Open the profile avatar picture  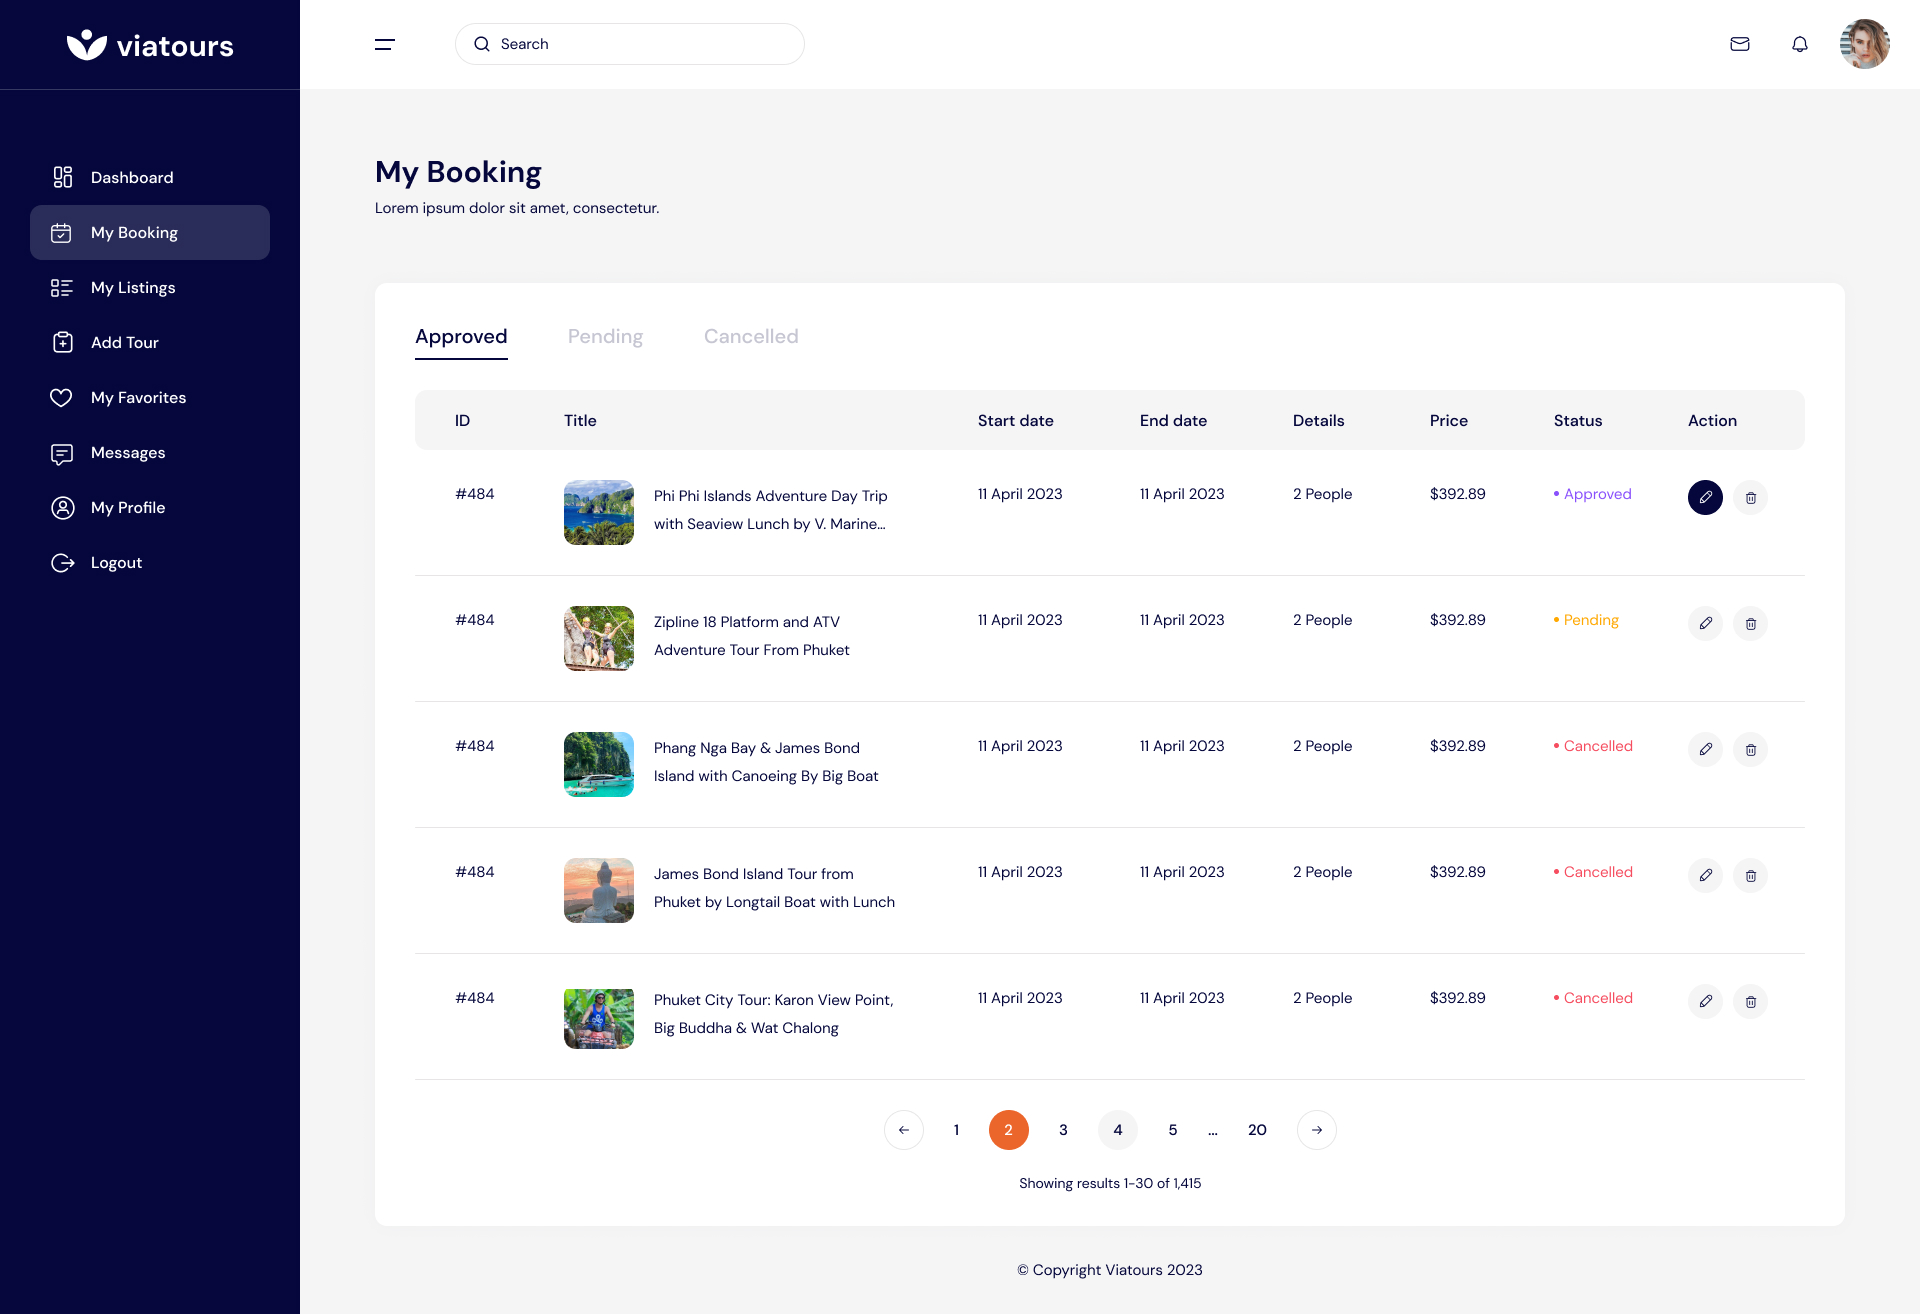pyautogui.click(x=1865, y=44)
